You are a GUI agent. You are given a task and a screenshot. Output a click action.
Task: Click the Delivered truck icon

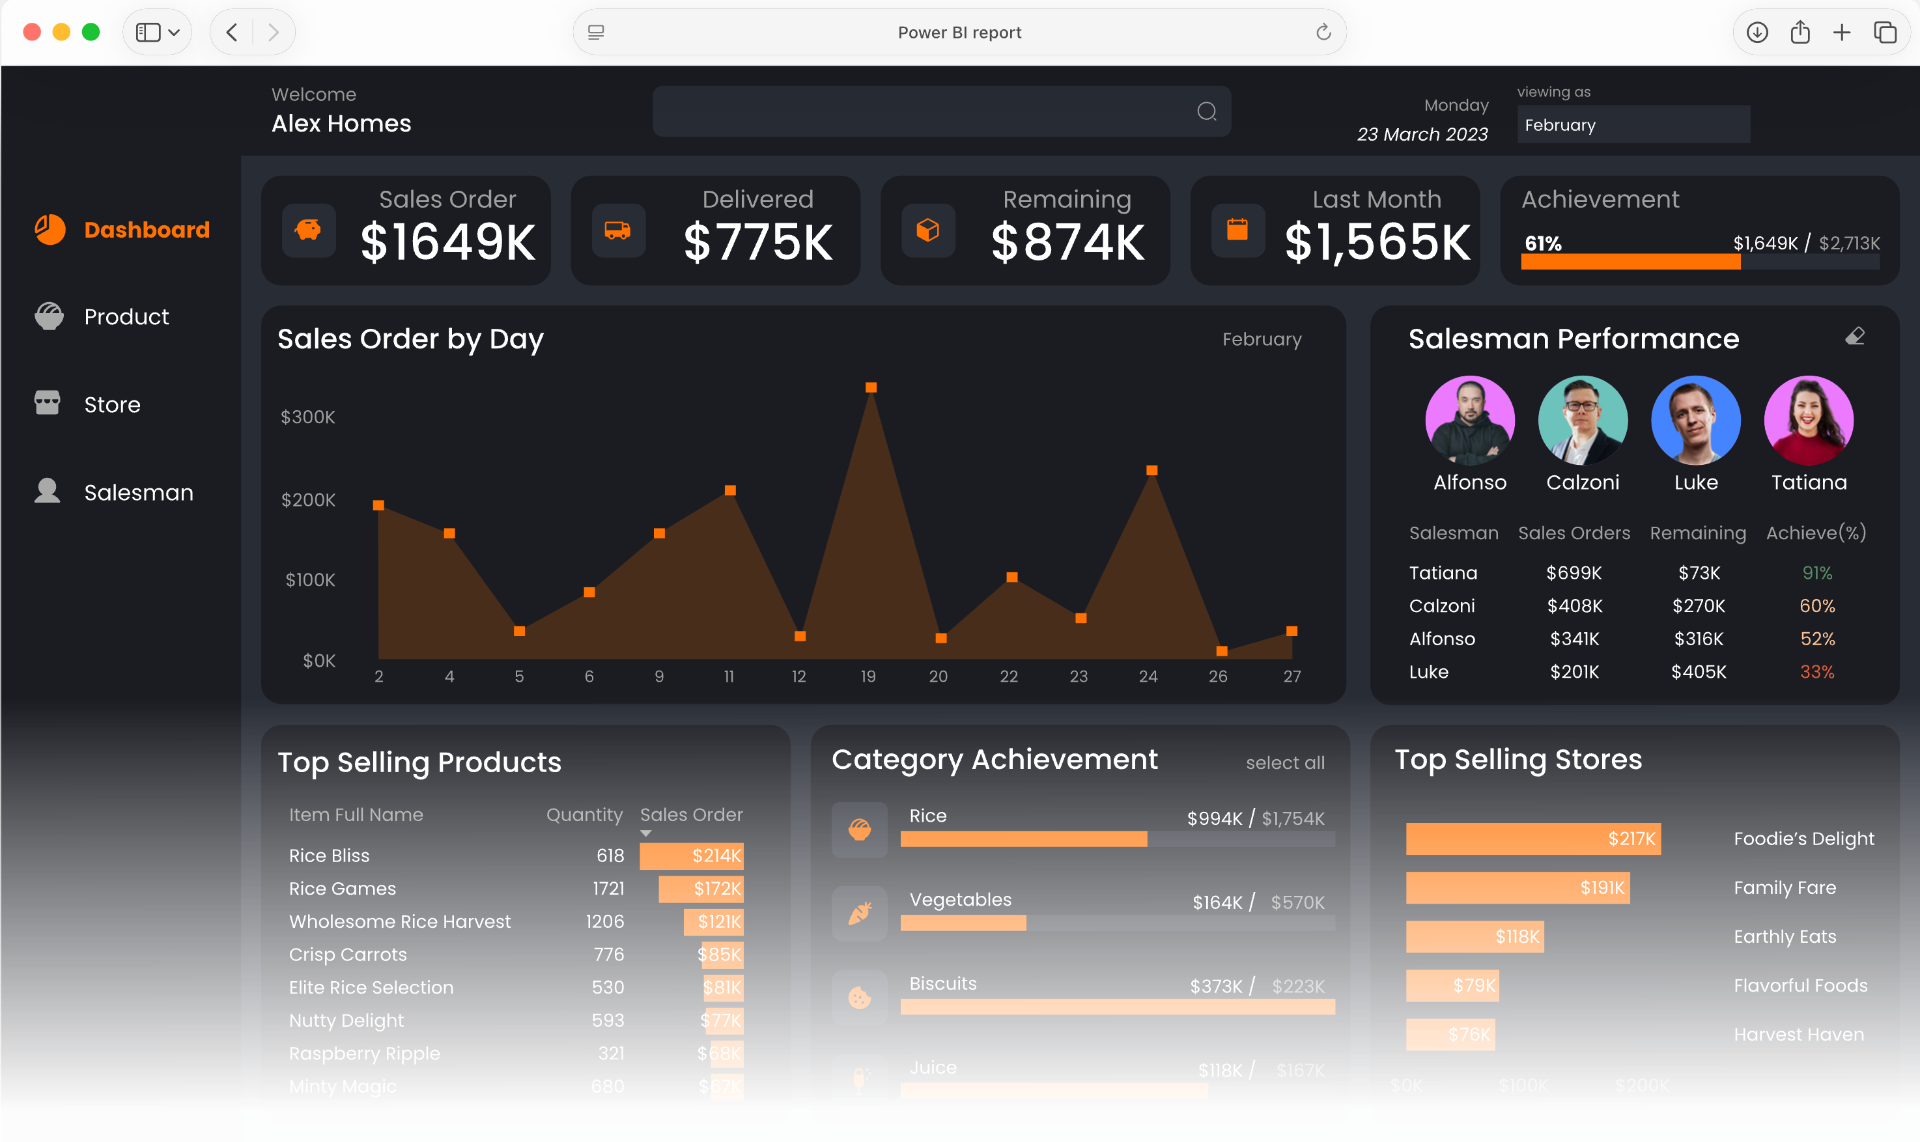pos(618,230)
